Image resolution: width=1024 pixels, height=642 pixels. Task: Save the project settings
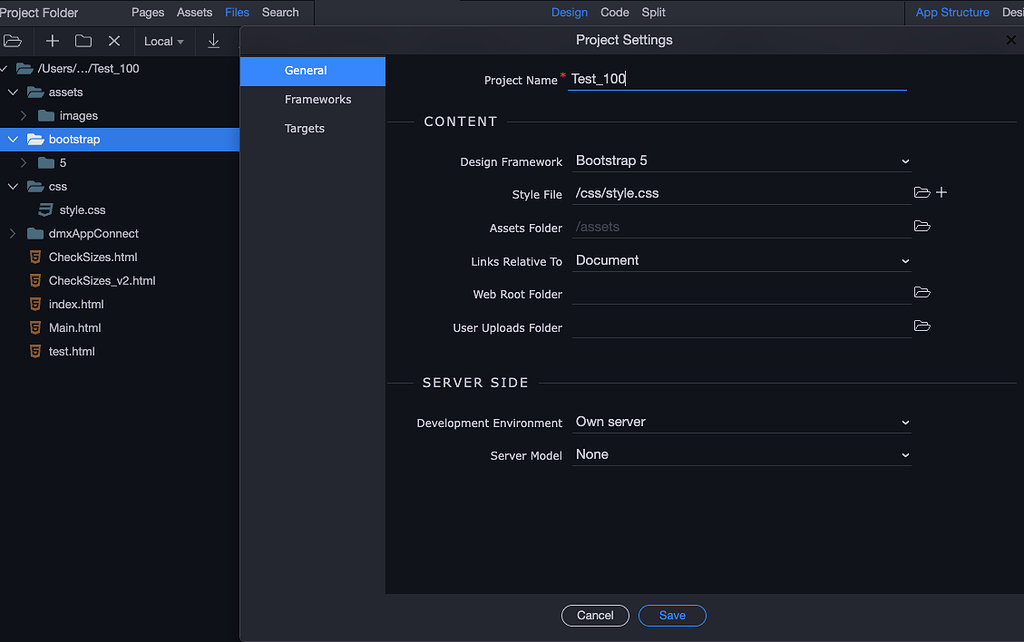672,615
